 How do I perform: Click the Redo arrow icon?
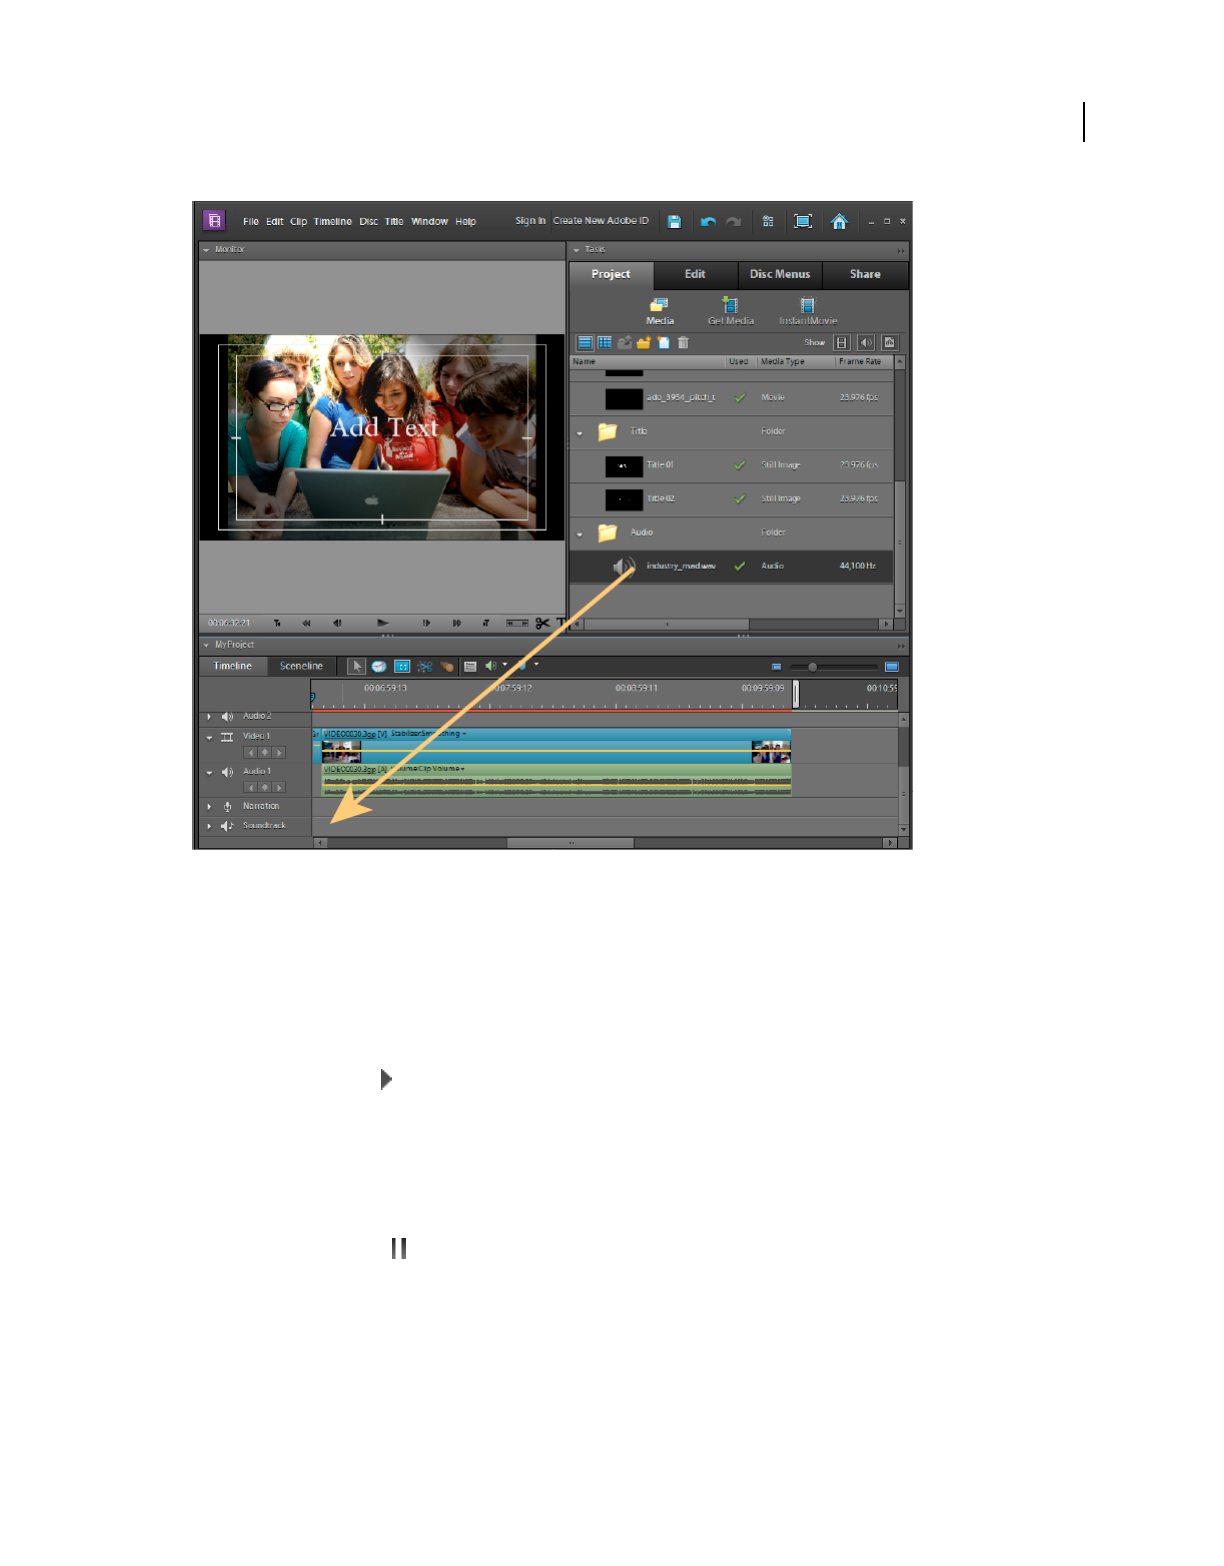coord(733,221)
